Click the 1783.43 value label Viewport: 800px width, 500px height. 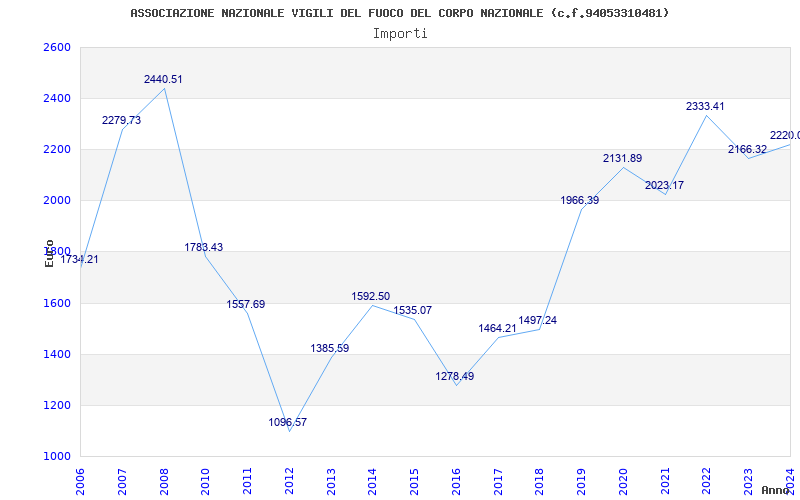[x=204, y=247]
